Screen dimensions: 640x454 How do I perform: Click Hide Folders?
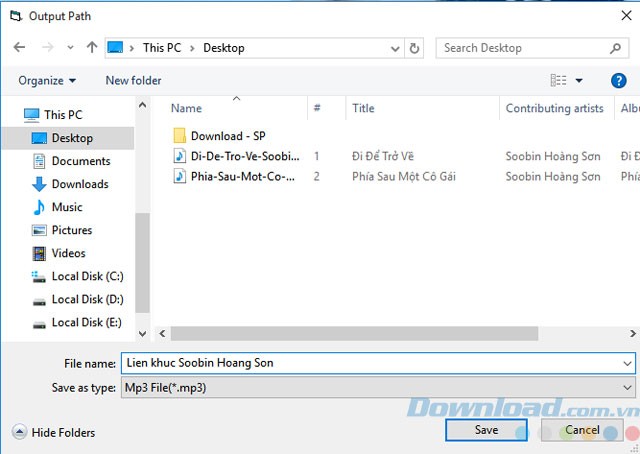pyautogui.click(x=53, y=432)
